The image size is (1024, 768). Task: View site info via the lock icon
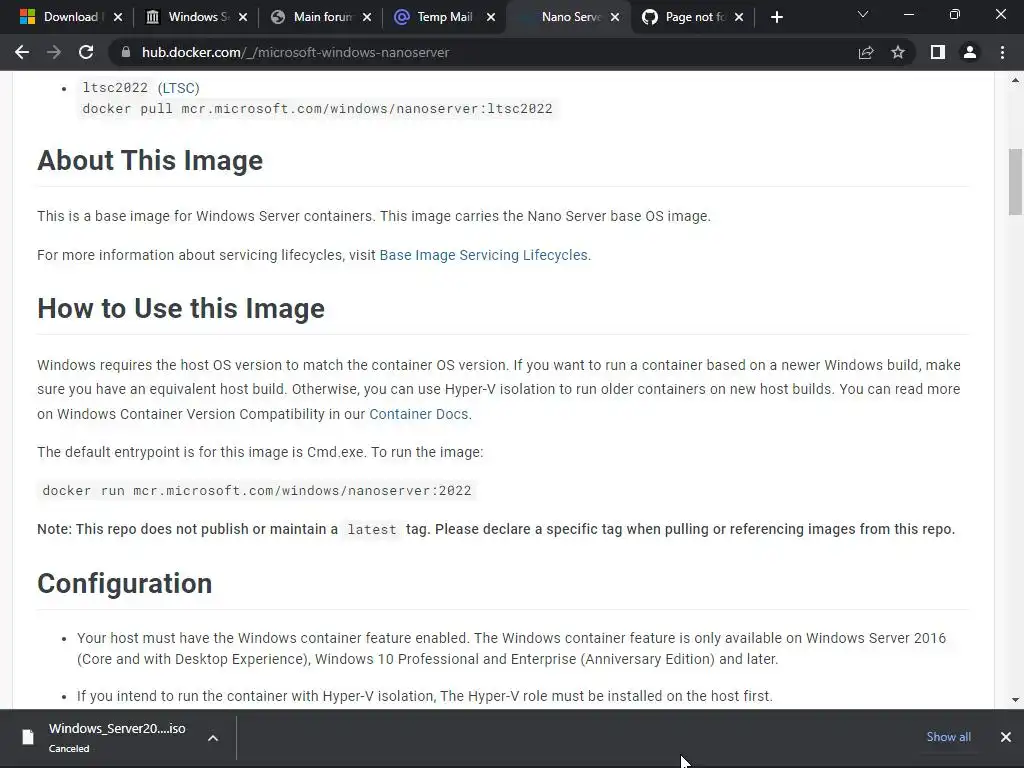coord(125,52)
